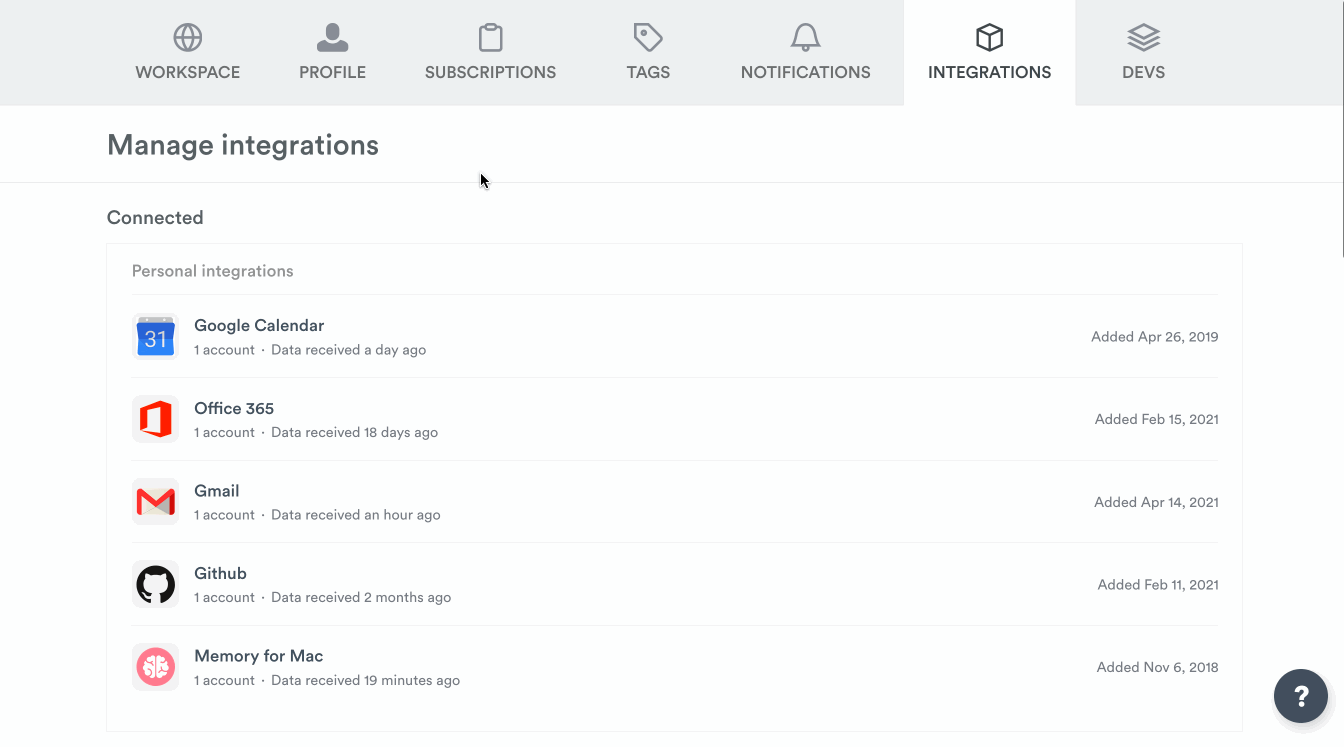Click the Devs layers icon
This screenshot has height=747, width=1344.
[1143, 38]
